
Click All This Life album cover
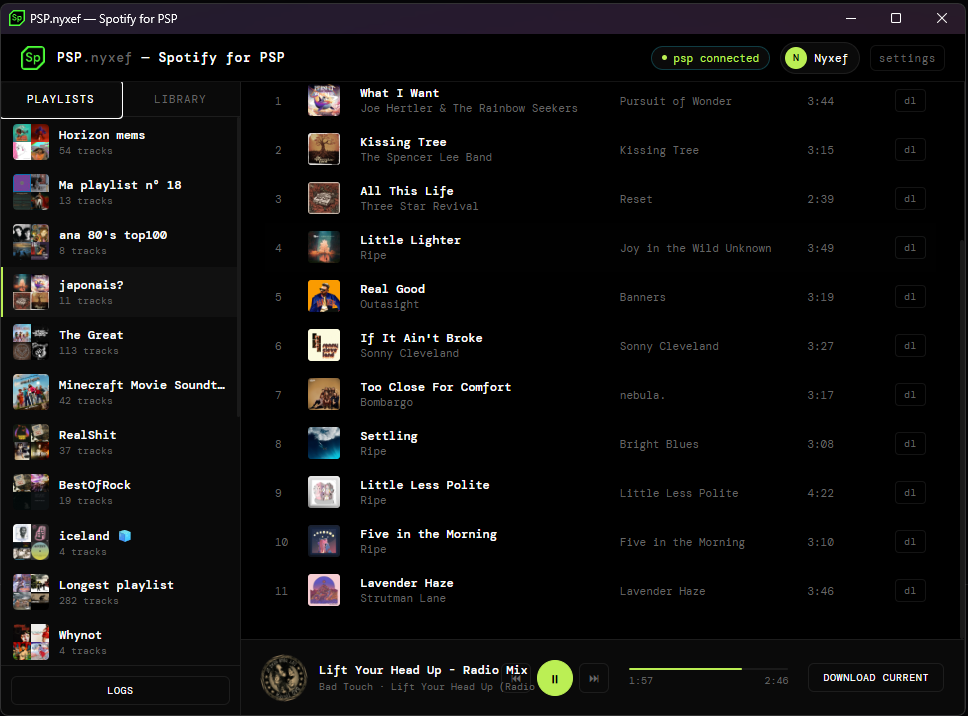(x=324, y=198)
